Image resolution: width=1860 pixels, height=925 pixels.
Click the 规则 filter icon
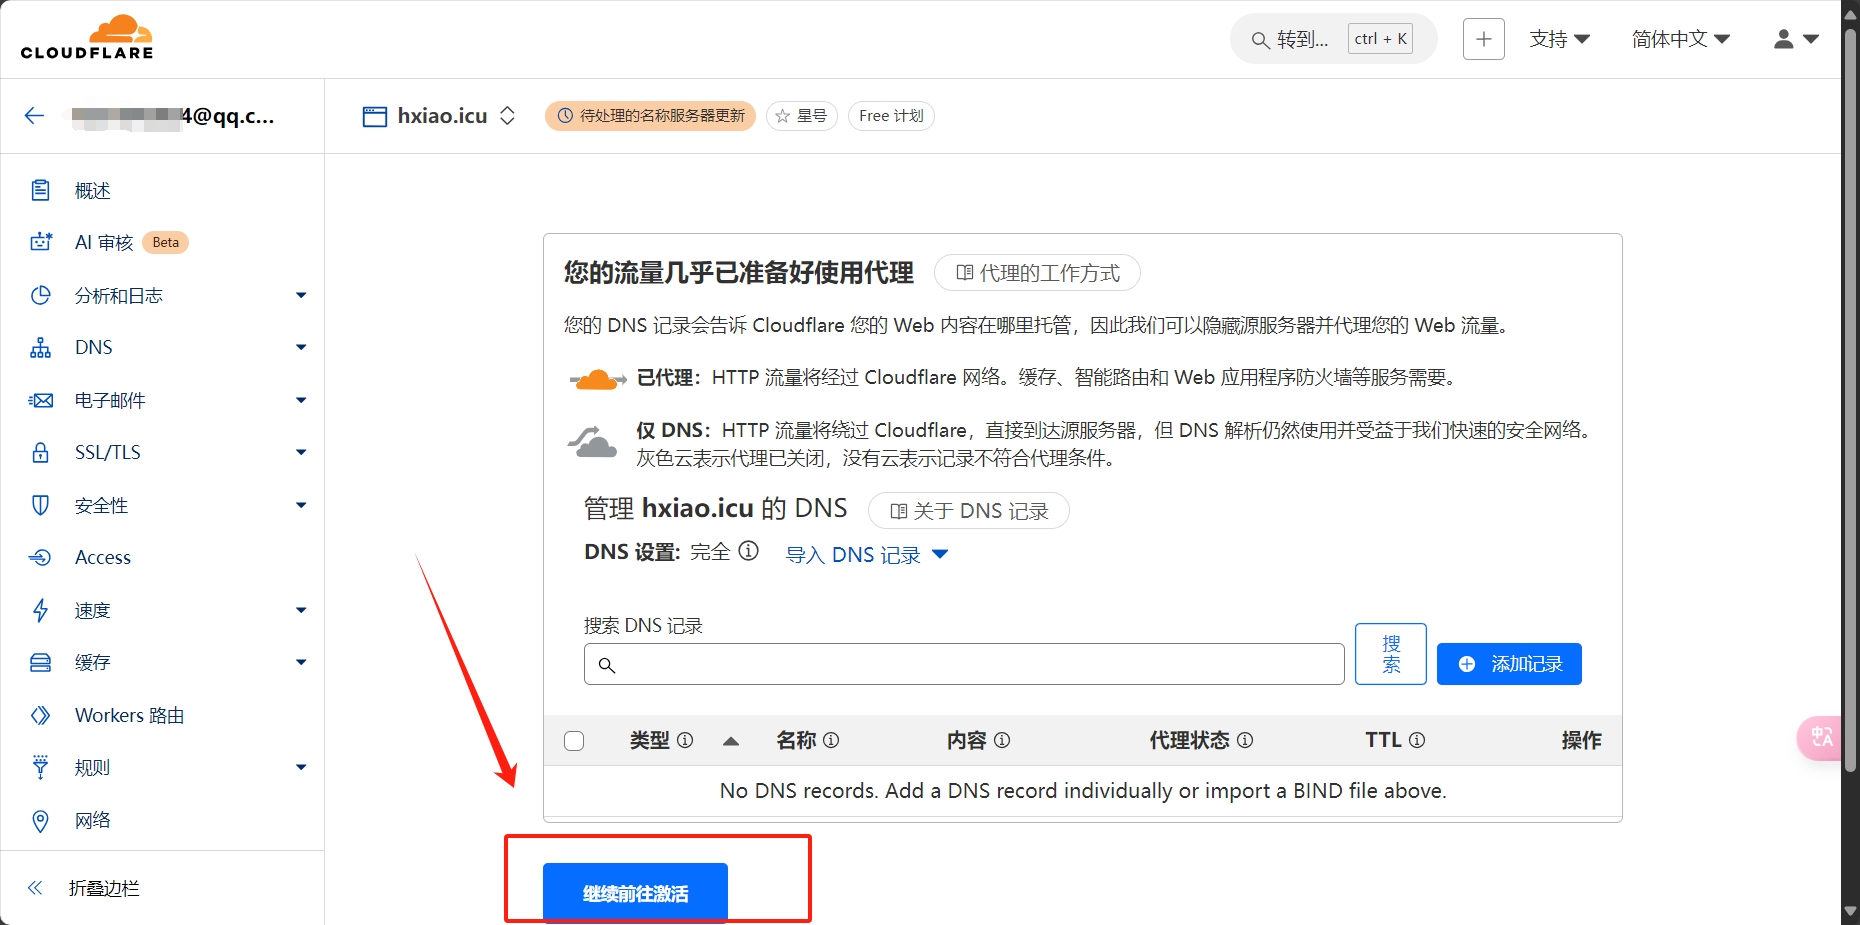click(x=40, y=767)
